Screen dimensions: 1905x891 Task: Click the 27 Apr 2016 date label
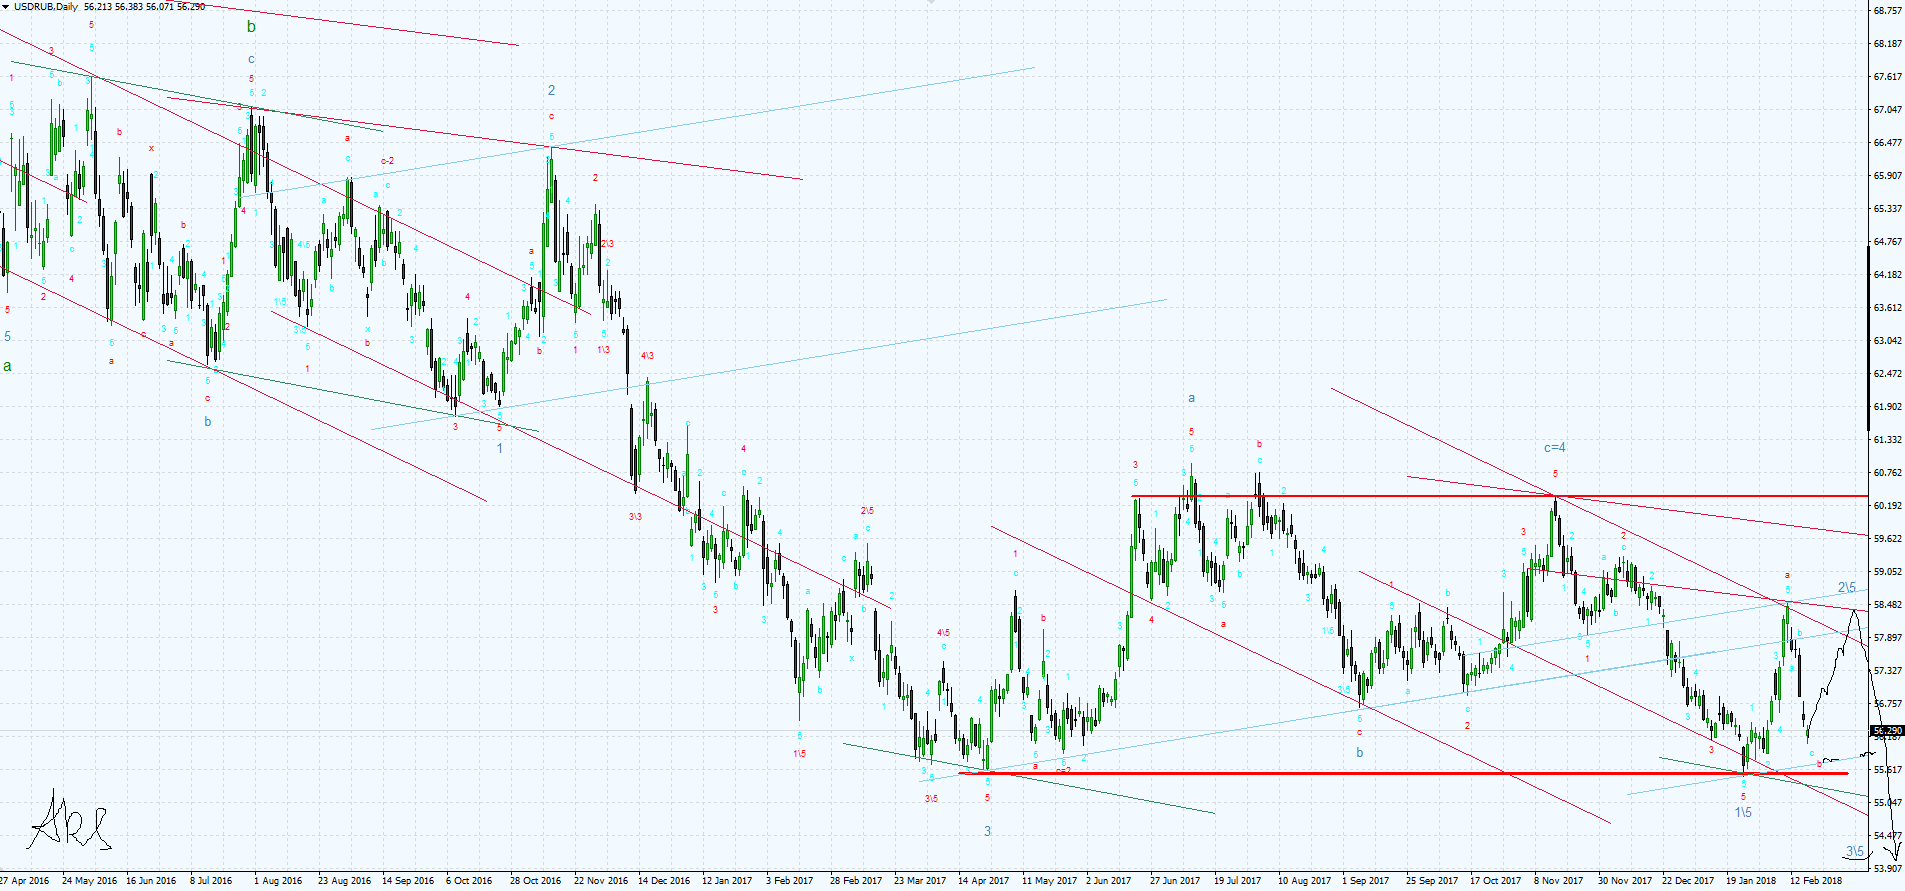coord(25,881)
